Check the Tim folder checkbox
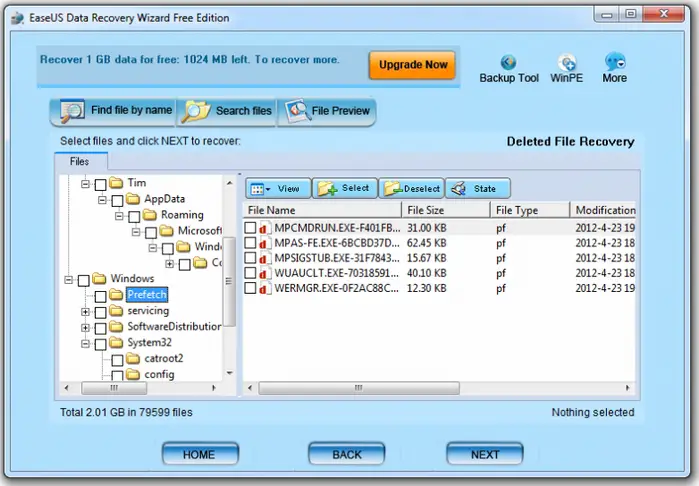 click(101, 185)
